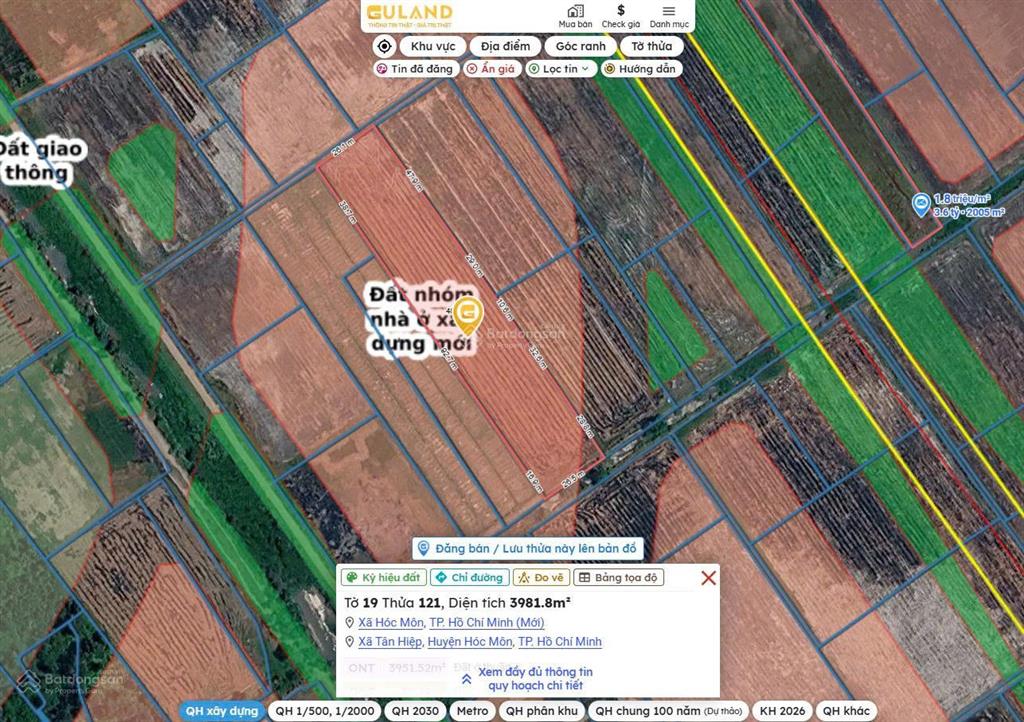Open the Xã Tân Hiệp link

click(390, 642)
